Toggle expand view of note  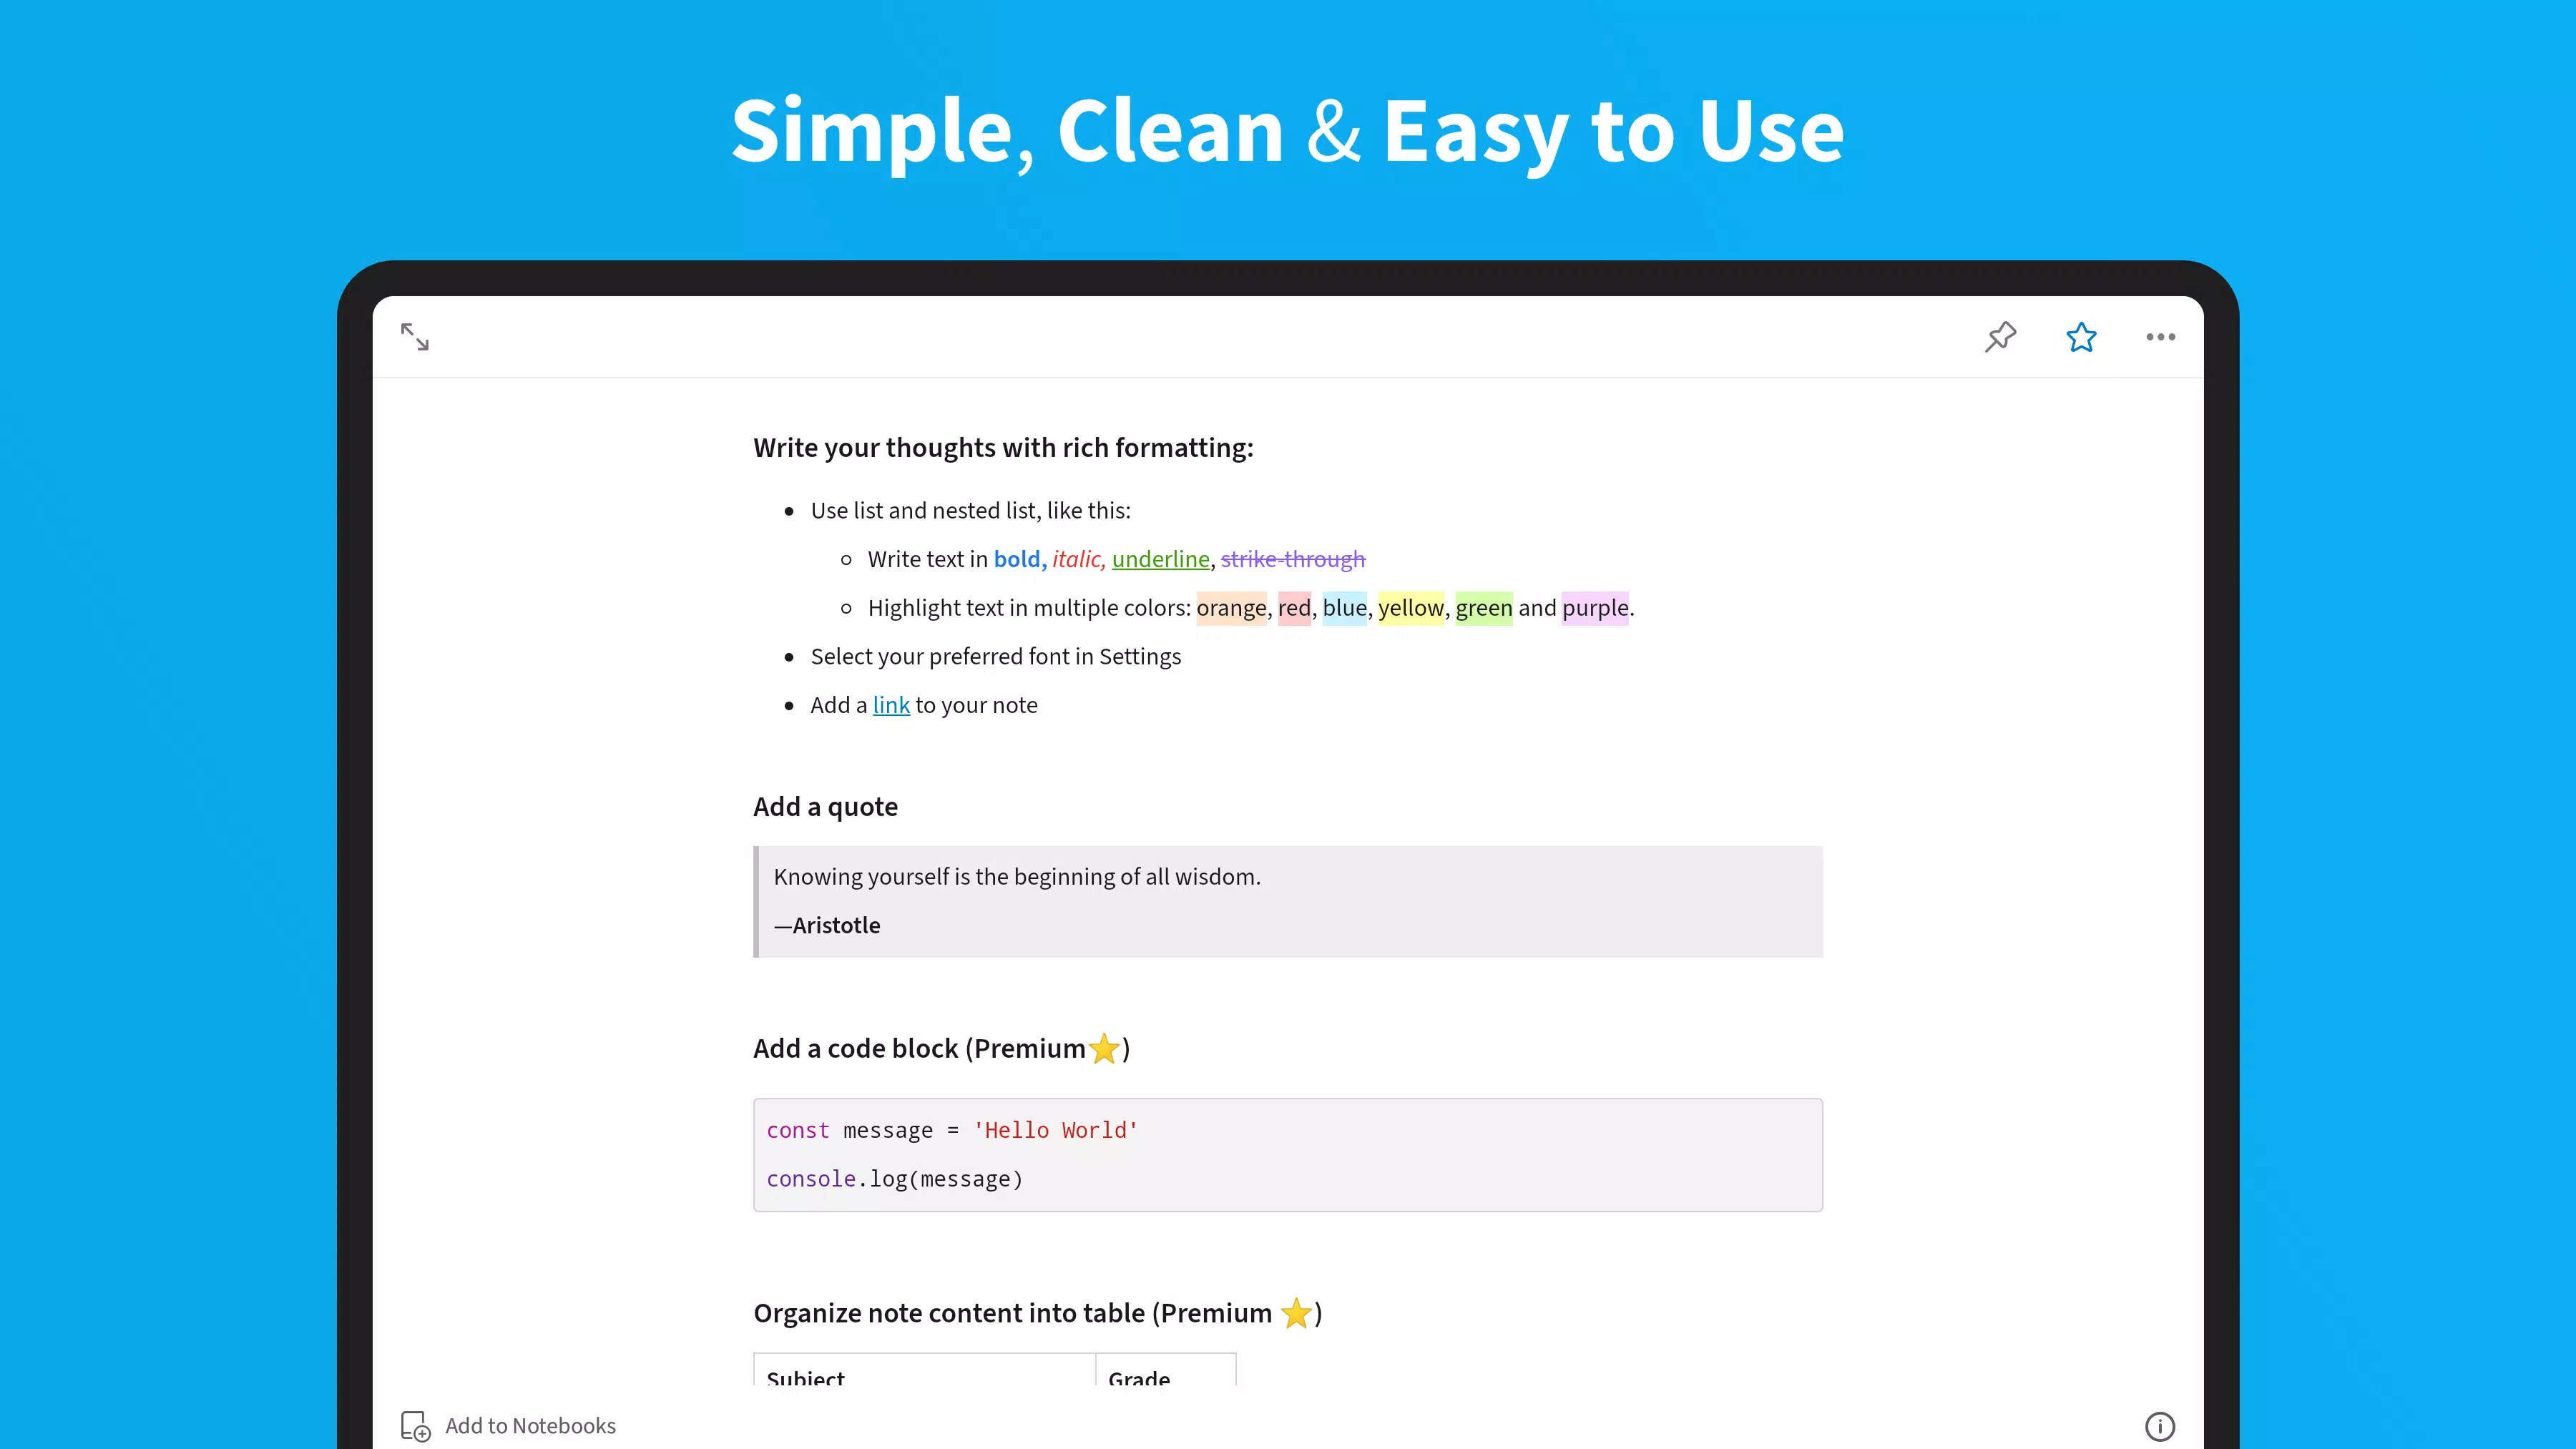pyautogui.click(x=414, y=336)
